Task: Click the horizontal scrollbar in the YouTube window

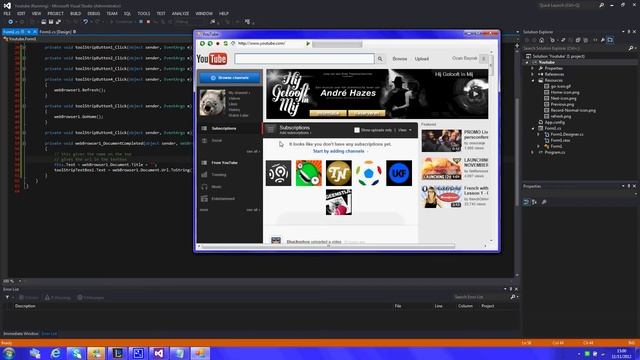Action: tap(329, 246)
